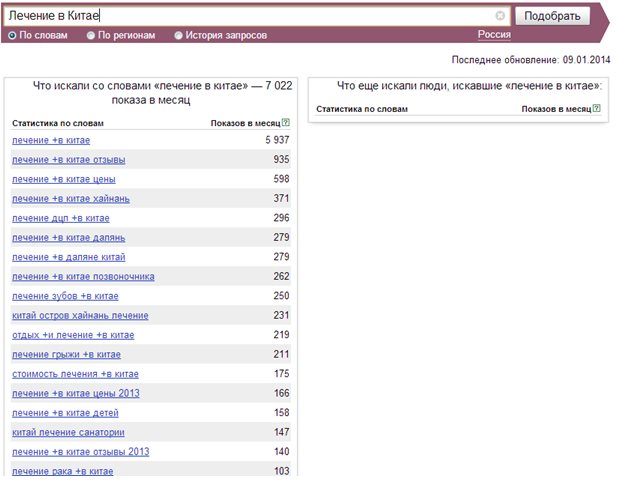
Task: Select the value '140' in the table
Action: (281, 451)
